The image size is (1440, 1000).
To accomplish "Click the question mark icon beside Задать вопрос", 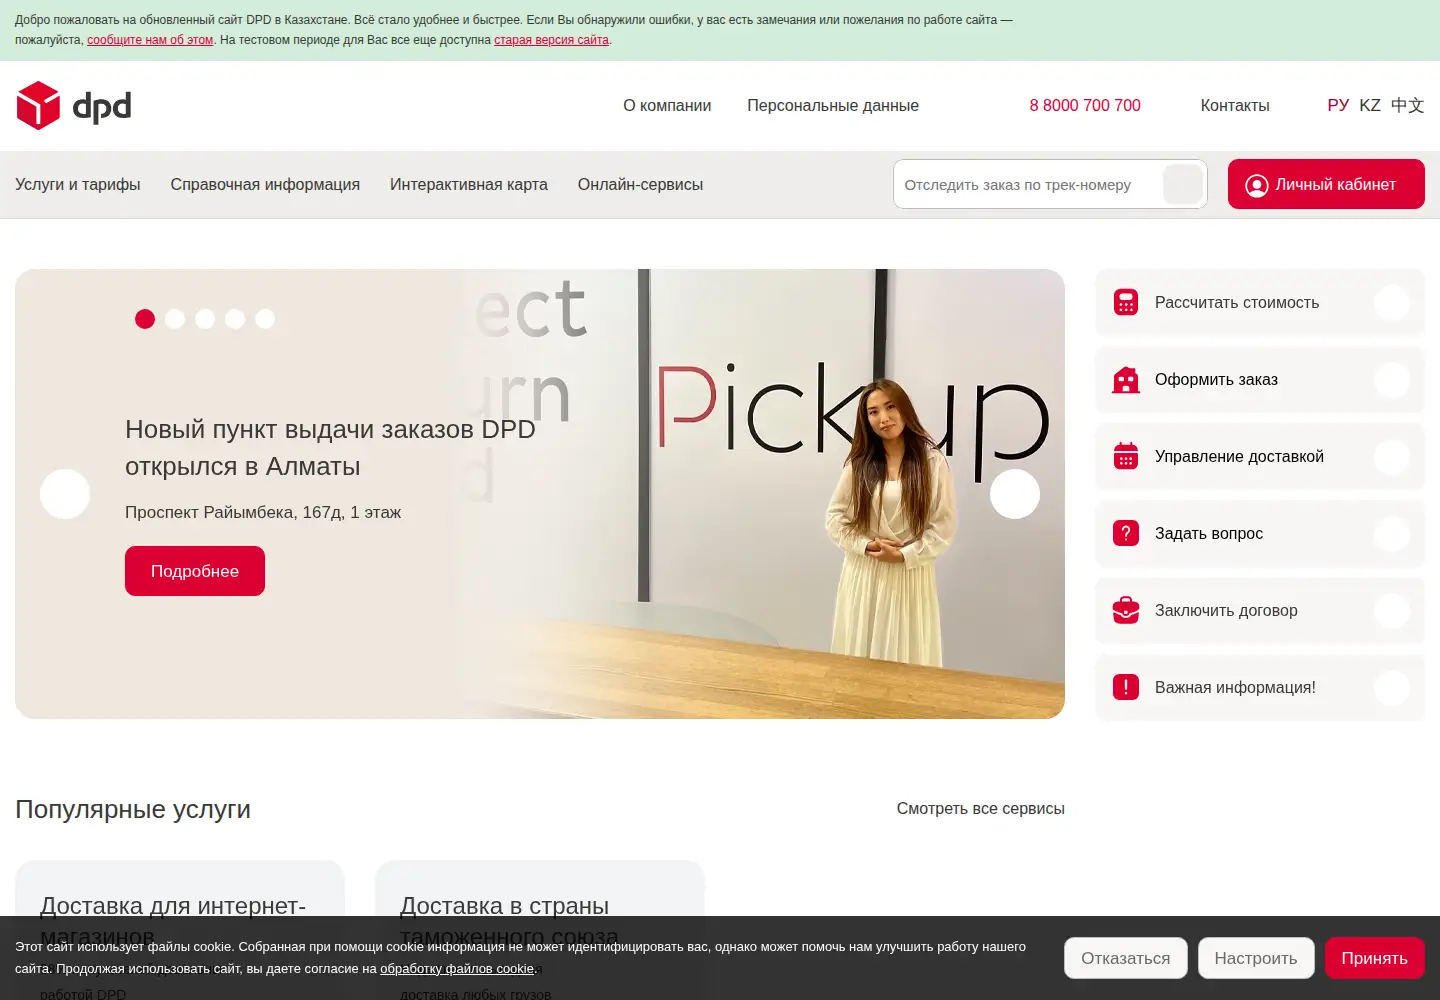I will [x=1126, y=533].
